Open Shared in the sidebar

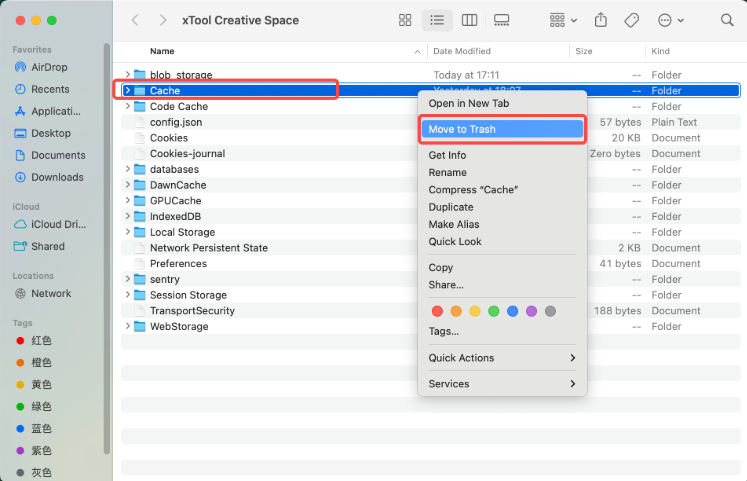[39, 246]
